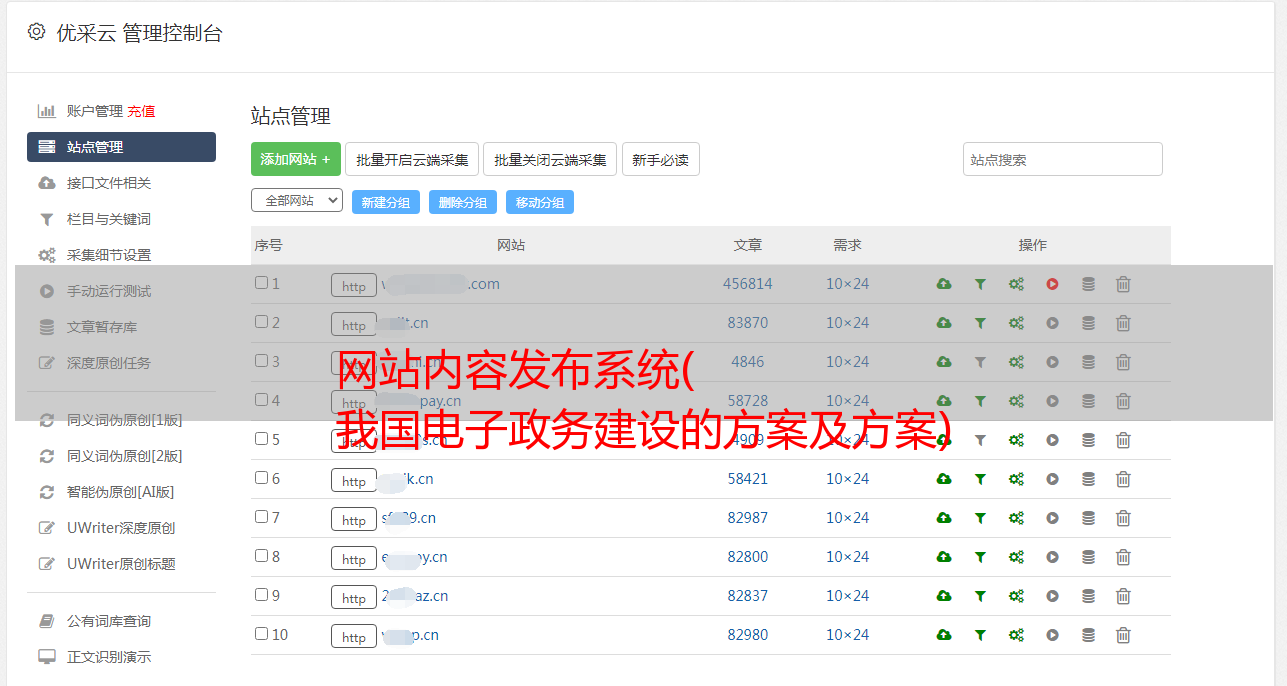Click the gears icon in row 6
This screenshot has width=1287, height=686.
click(x=1016, y=479)
